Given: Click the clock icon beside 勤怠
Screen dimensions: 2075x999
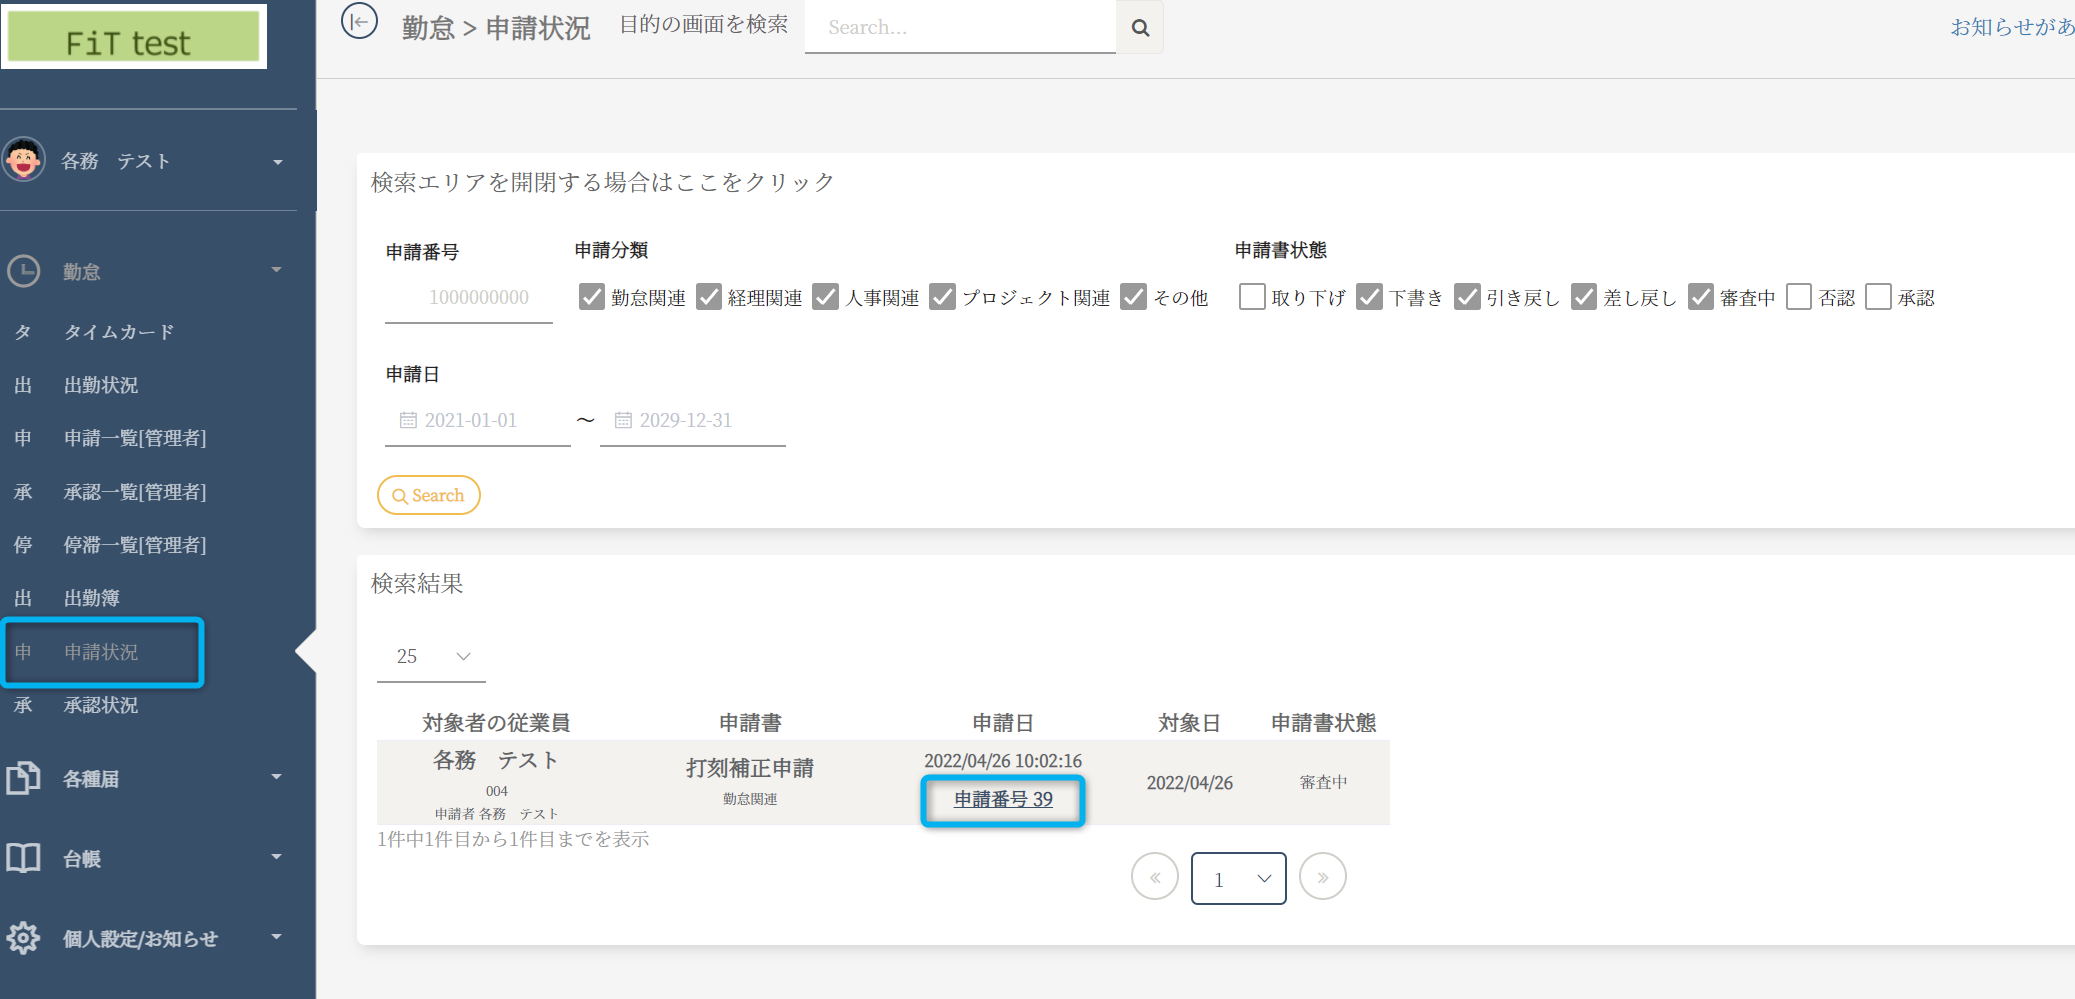Looking at the screenshot, I should tap(24, 271).
